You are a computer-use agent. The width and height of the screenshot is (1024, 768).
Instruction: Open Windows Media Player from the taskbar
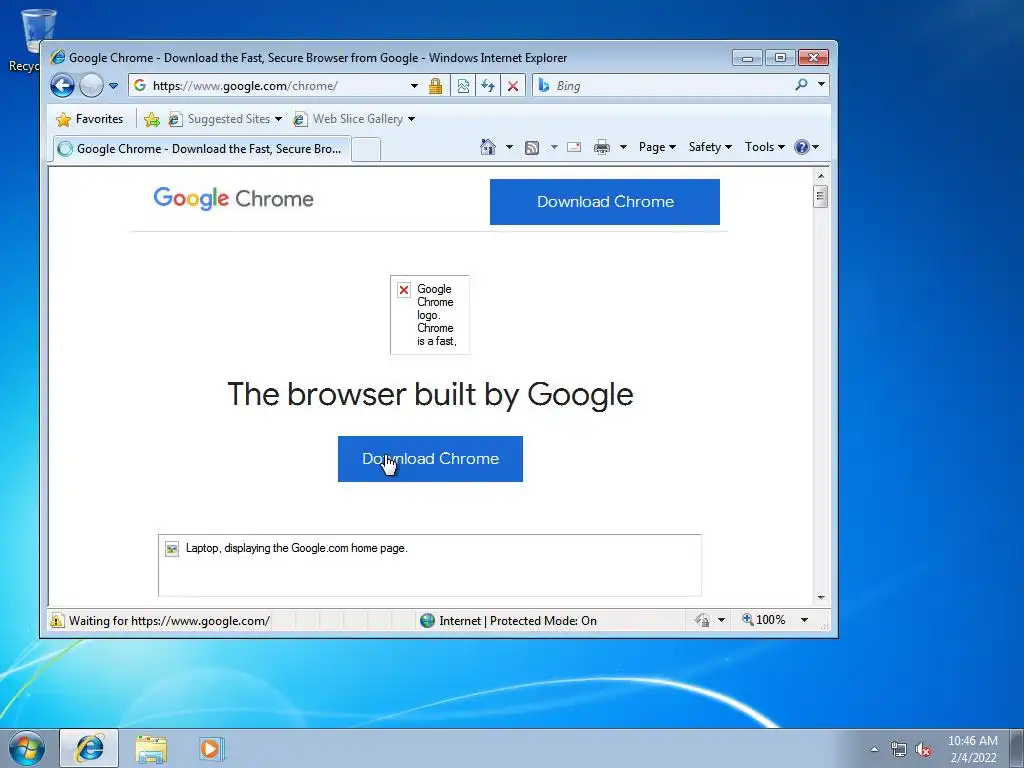pos(212,749)
